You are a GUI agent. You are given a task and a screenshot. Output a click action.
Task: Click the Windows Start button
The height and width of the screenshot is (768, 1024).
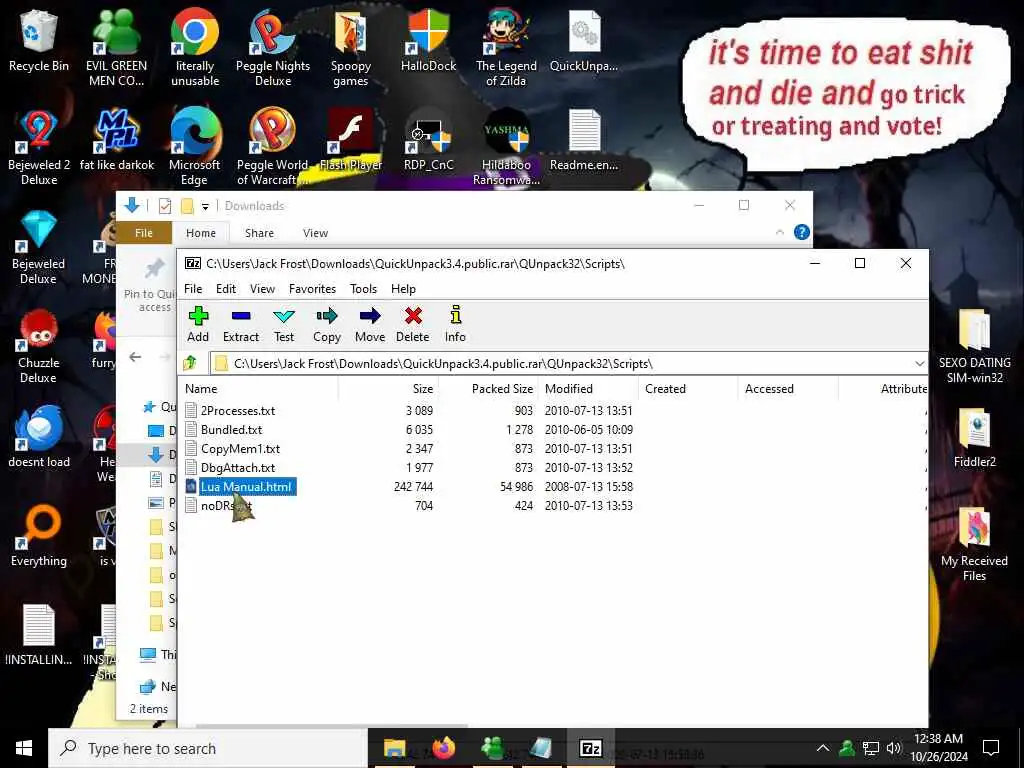pyautogui.click(x=24, y=748)
